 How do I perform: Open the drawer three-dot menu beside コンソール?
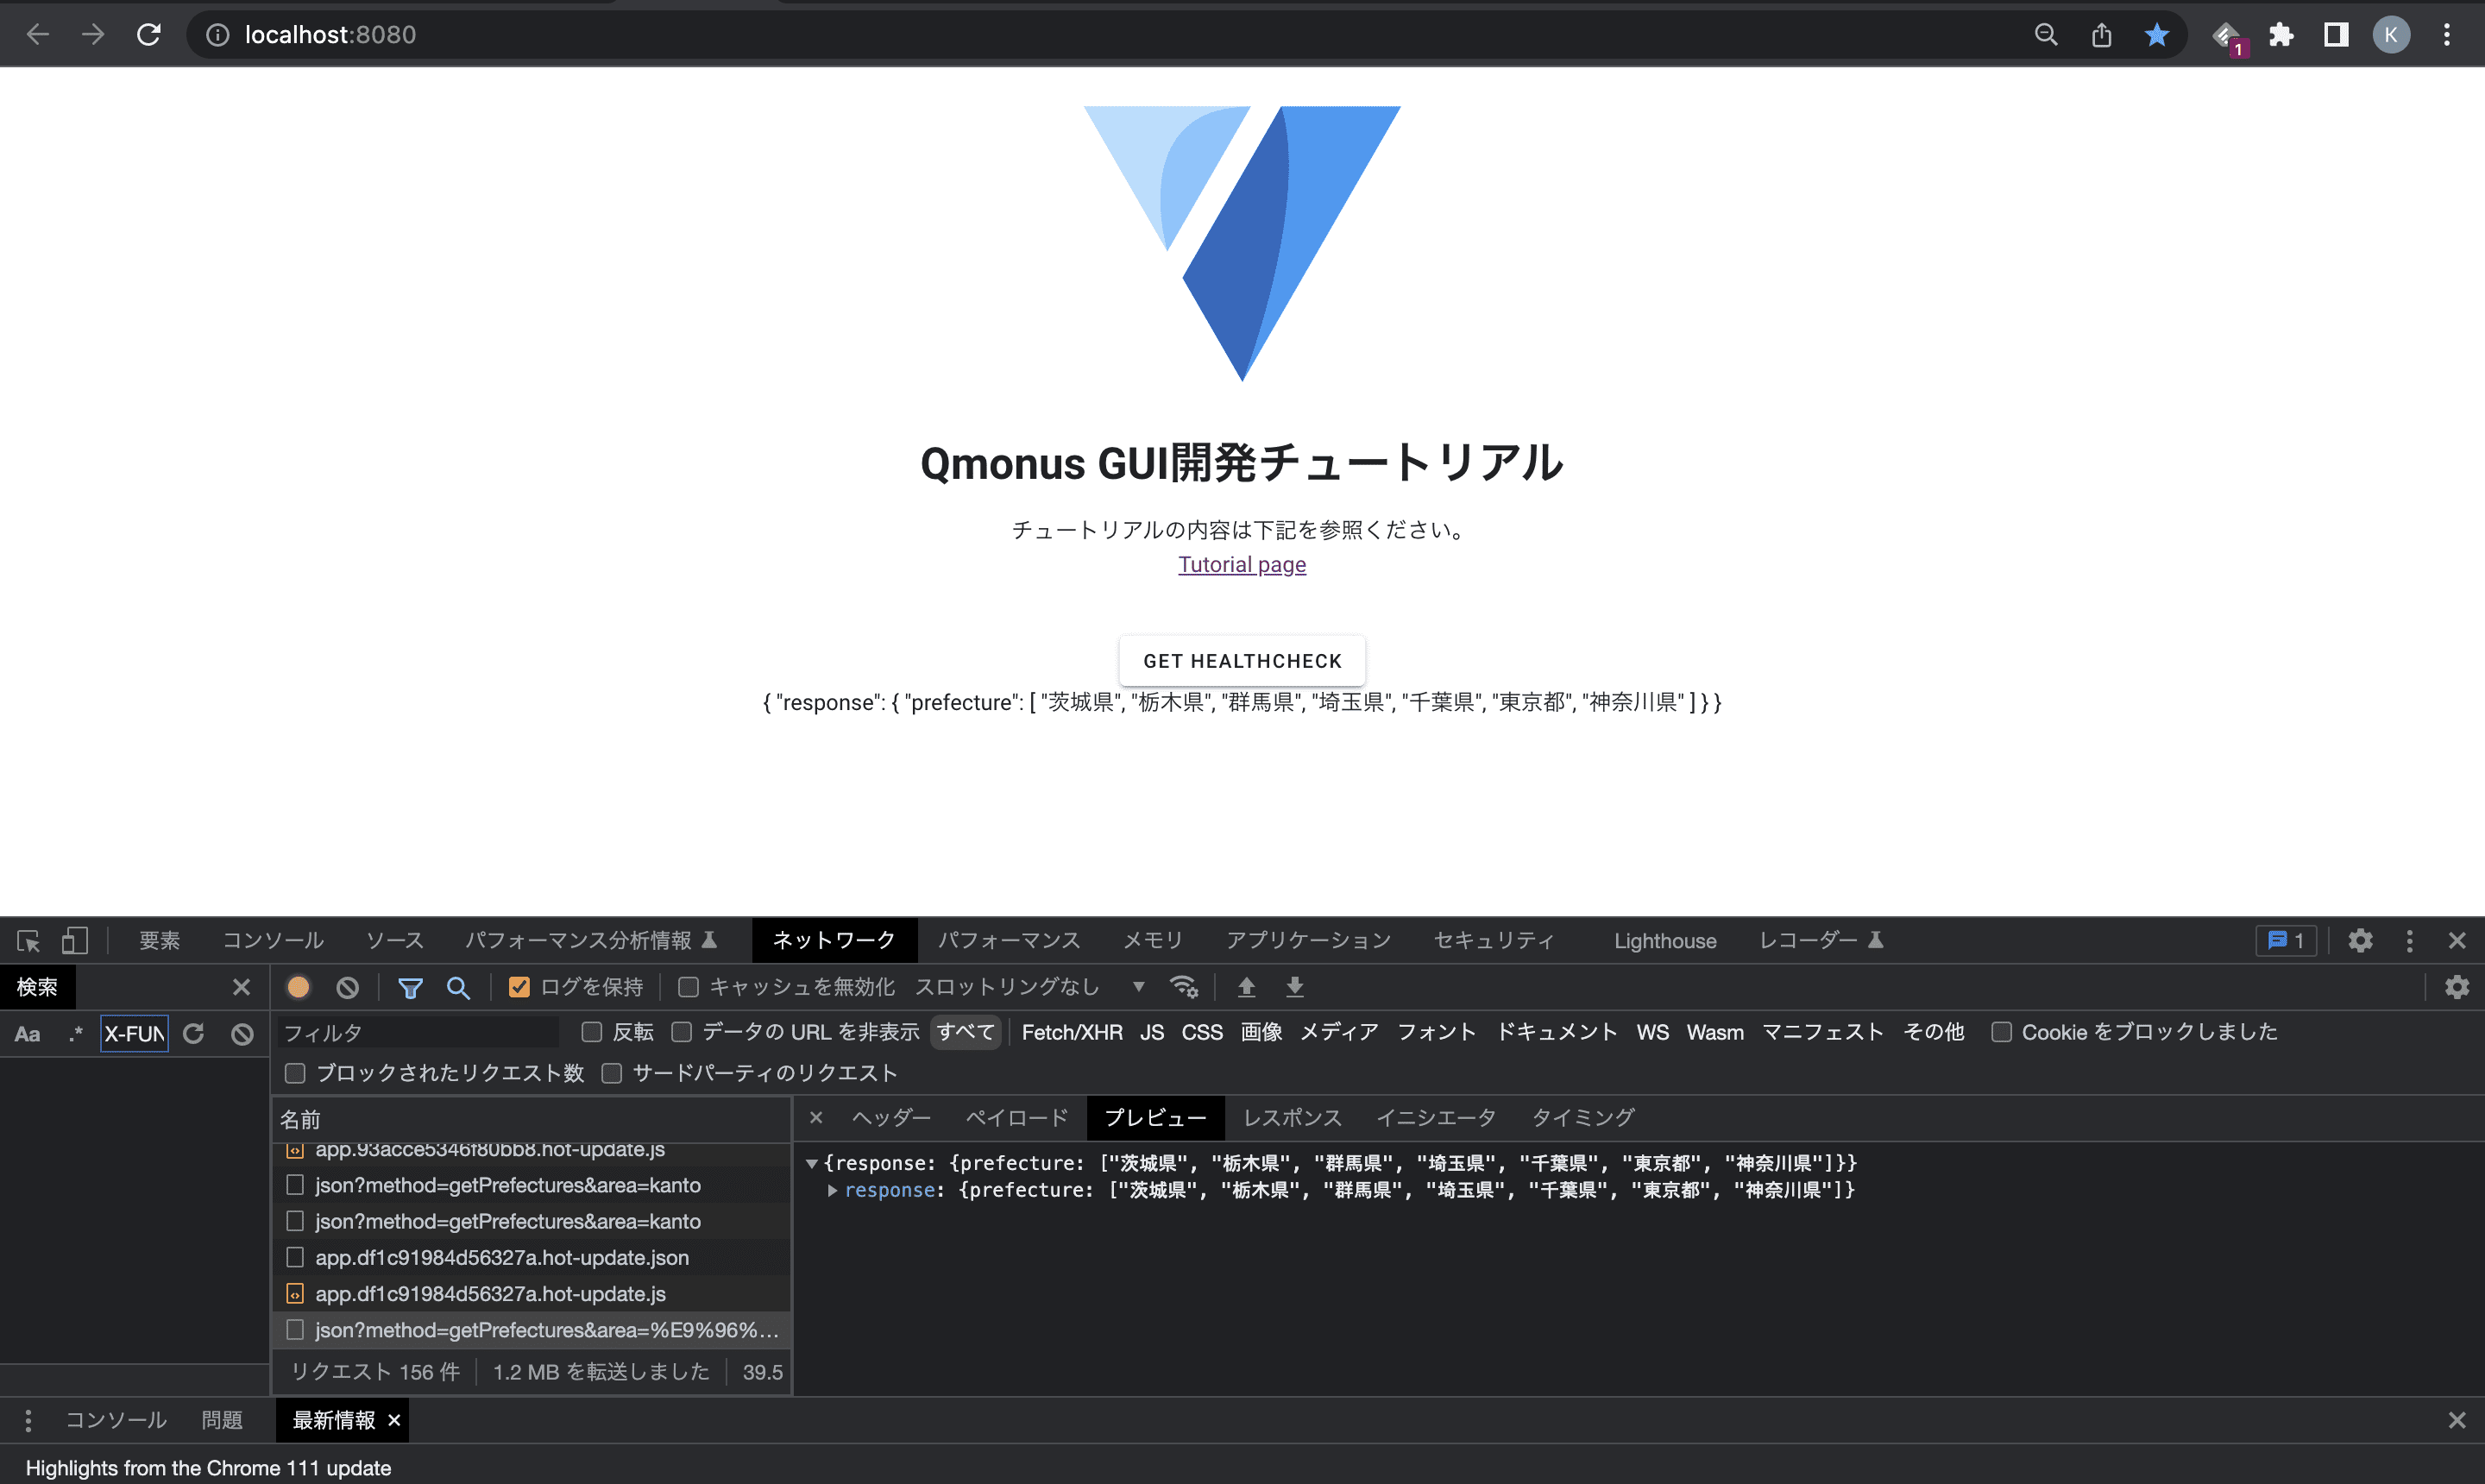point(28,1421)
